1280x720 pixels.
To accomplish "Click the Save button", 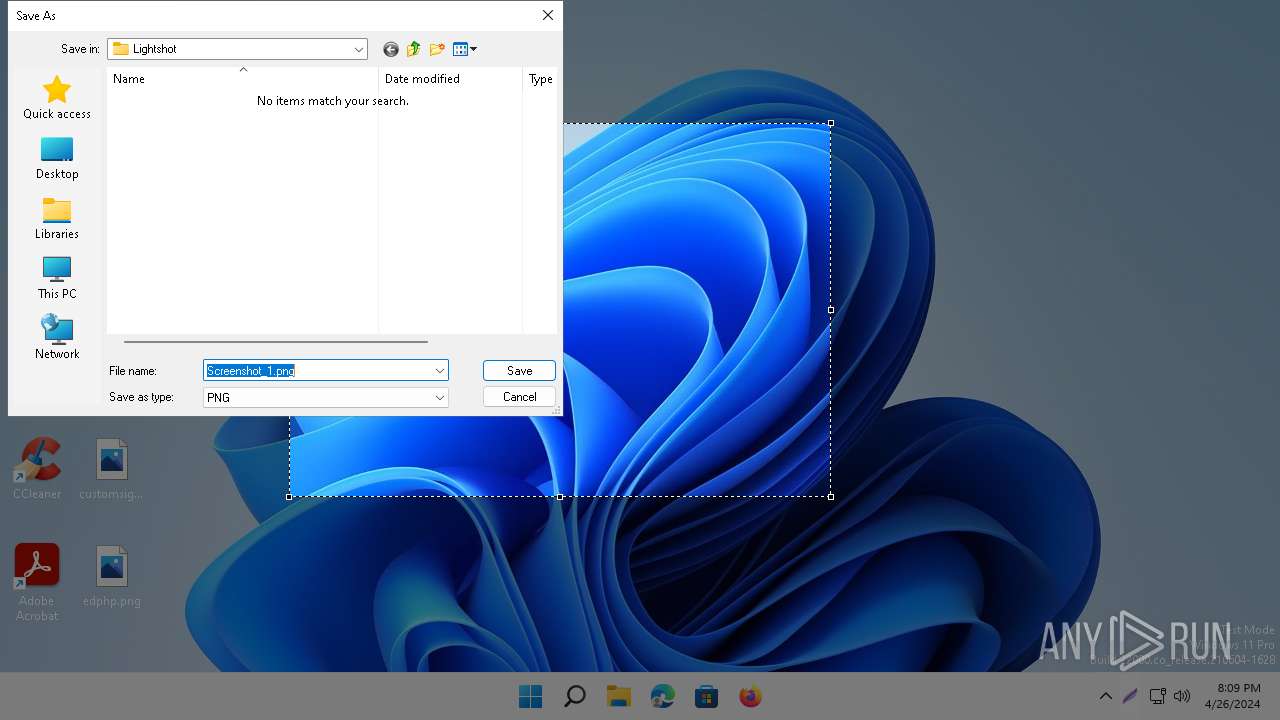I will (519, 371).
